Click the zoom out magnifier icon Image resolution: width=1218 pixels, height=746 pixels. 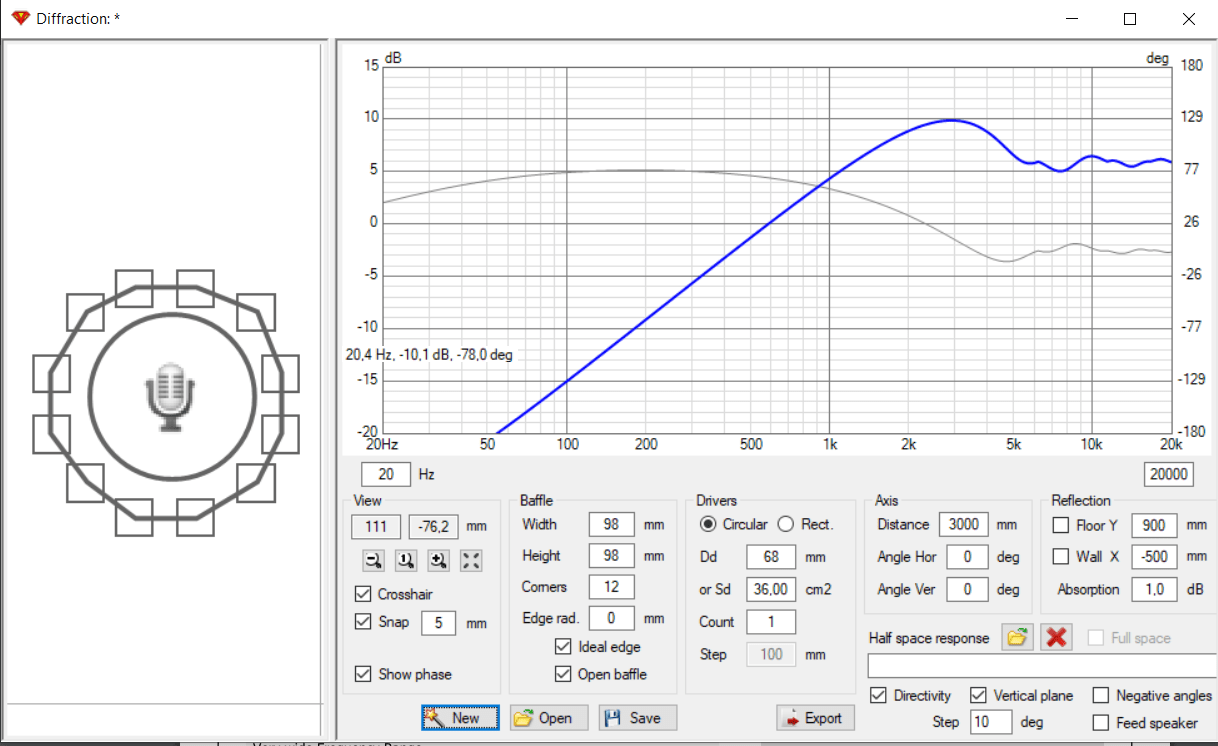pos(373,561)
